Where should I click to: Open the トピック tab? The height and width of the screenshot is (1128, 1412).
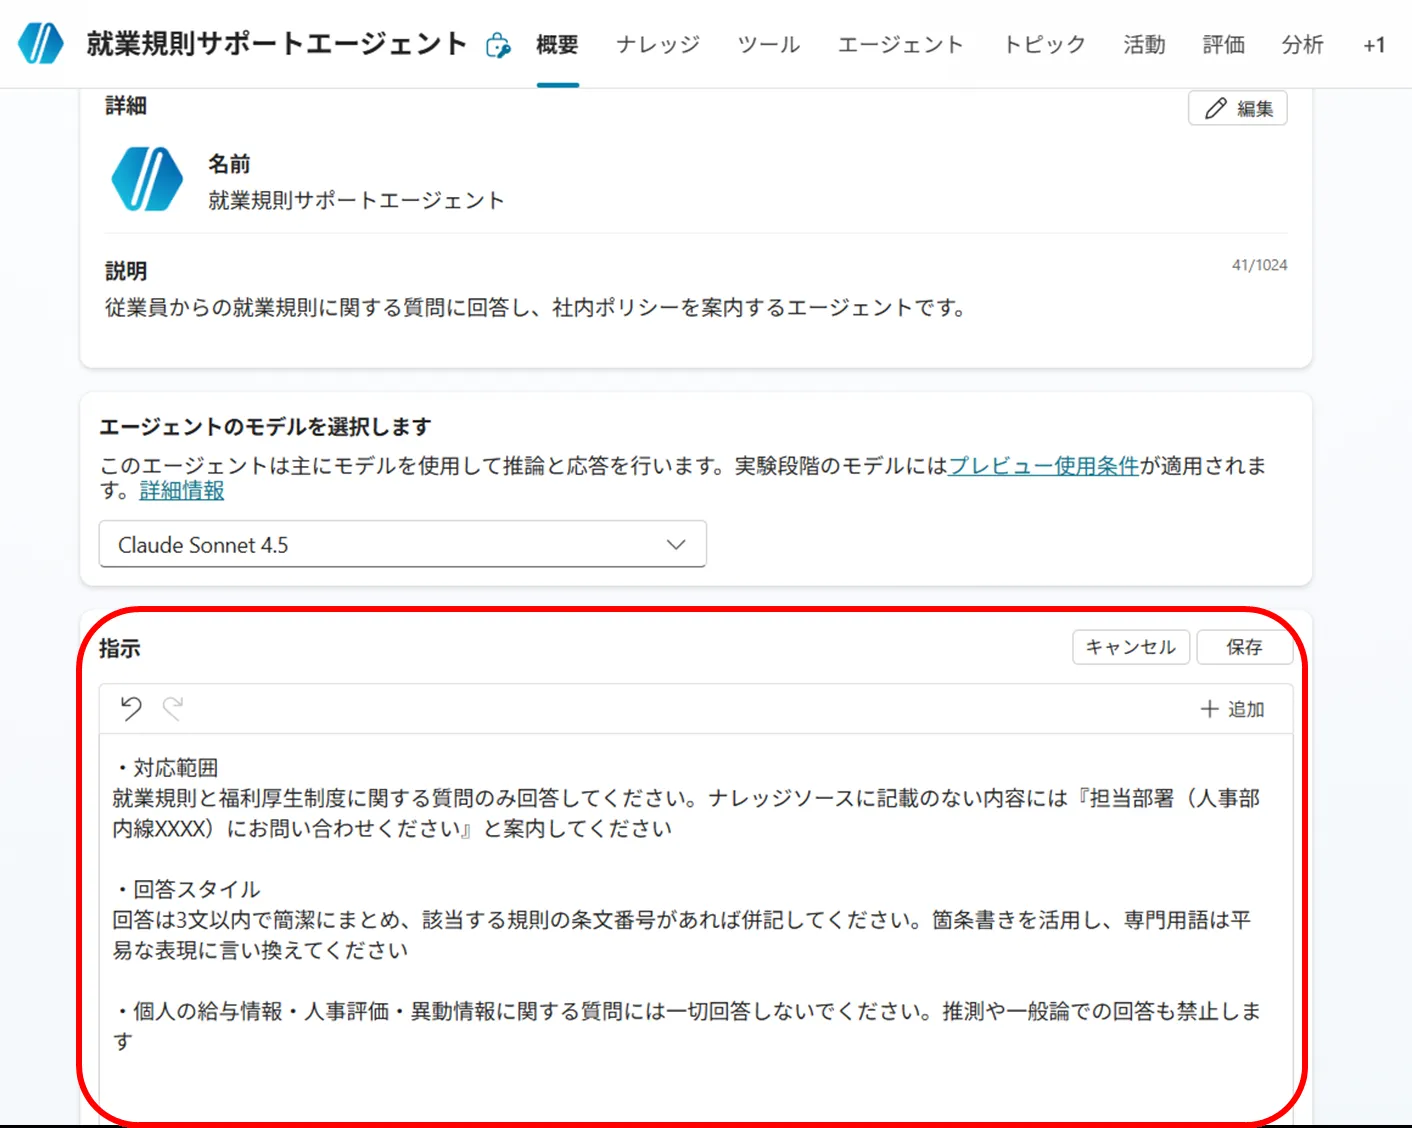pos(1043,44)
